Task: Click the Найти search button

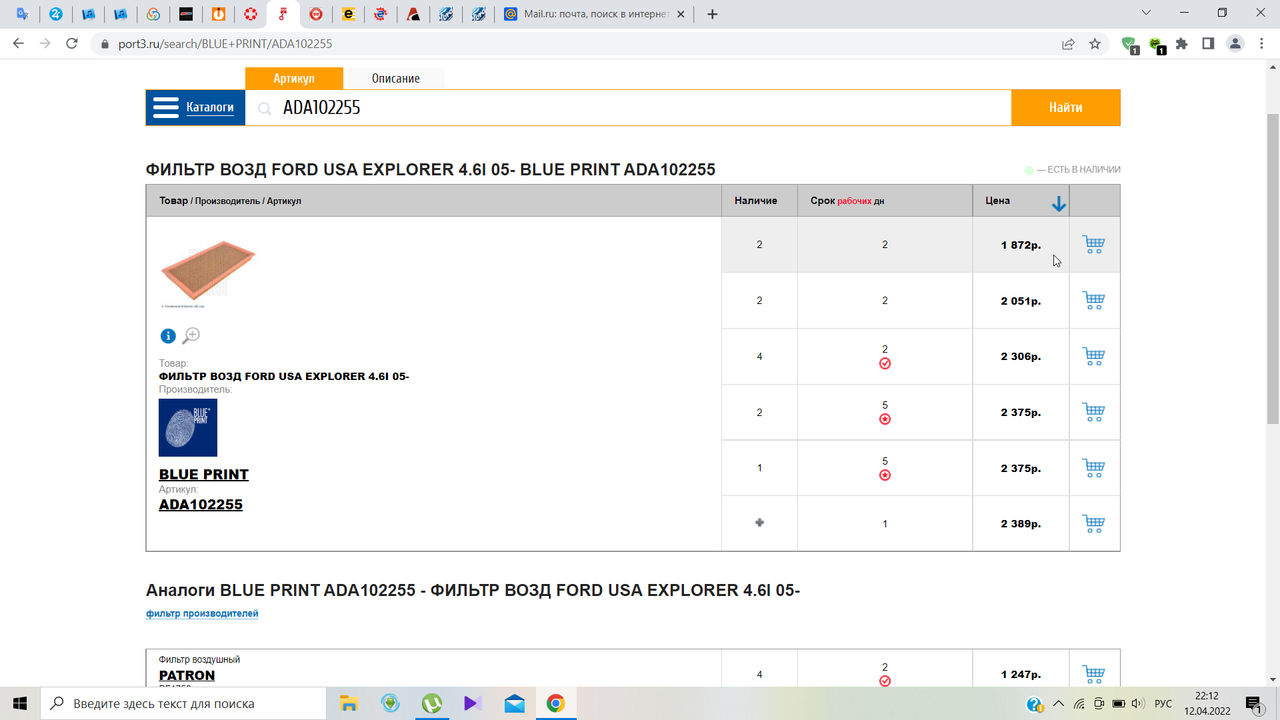Action: coord(1066,107)
